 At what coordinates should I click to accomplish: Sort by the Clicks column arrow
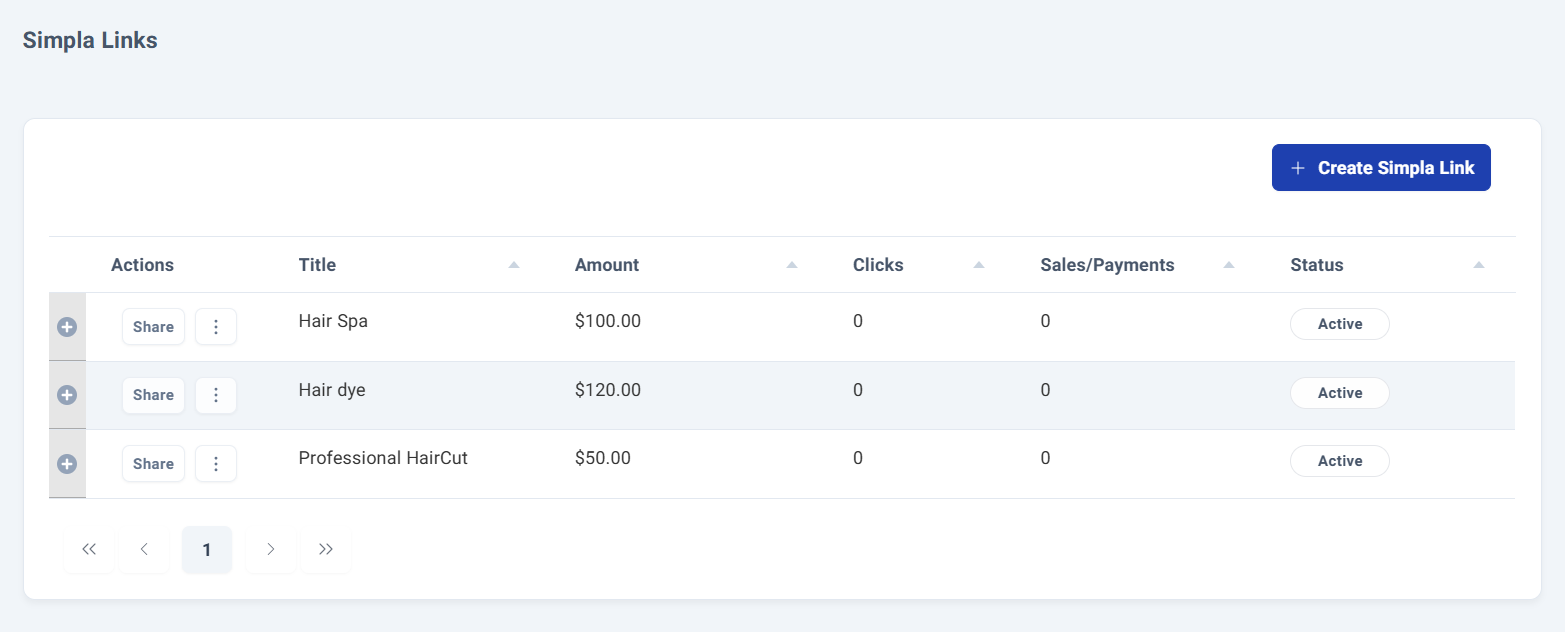tap(979, 265)
